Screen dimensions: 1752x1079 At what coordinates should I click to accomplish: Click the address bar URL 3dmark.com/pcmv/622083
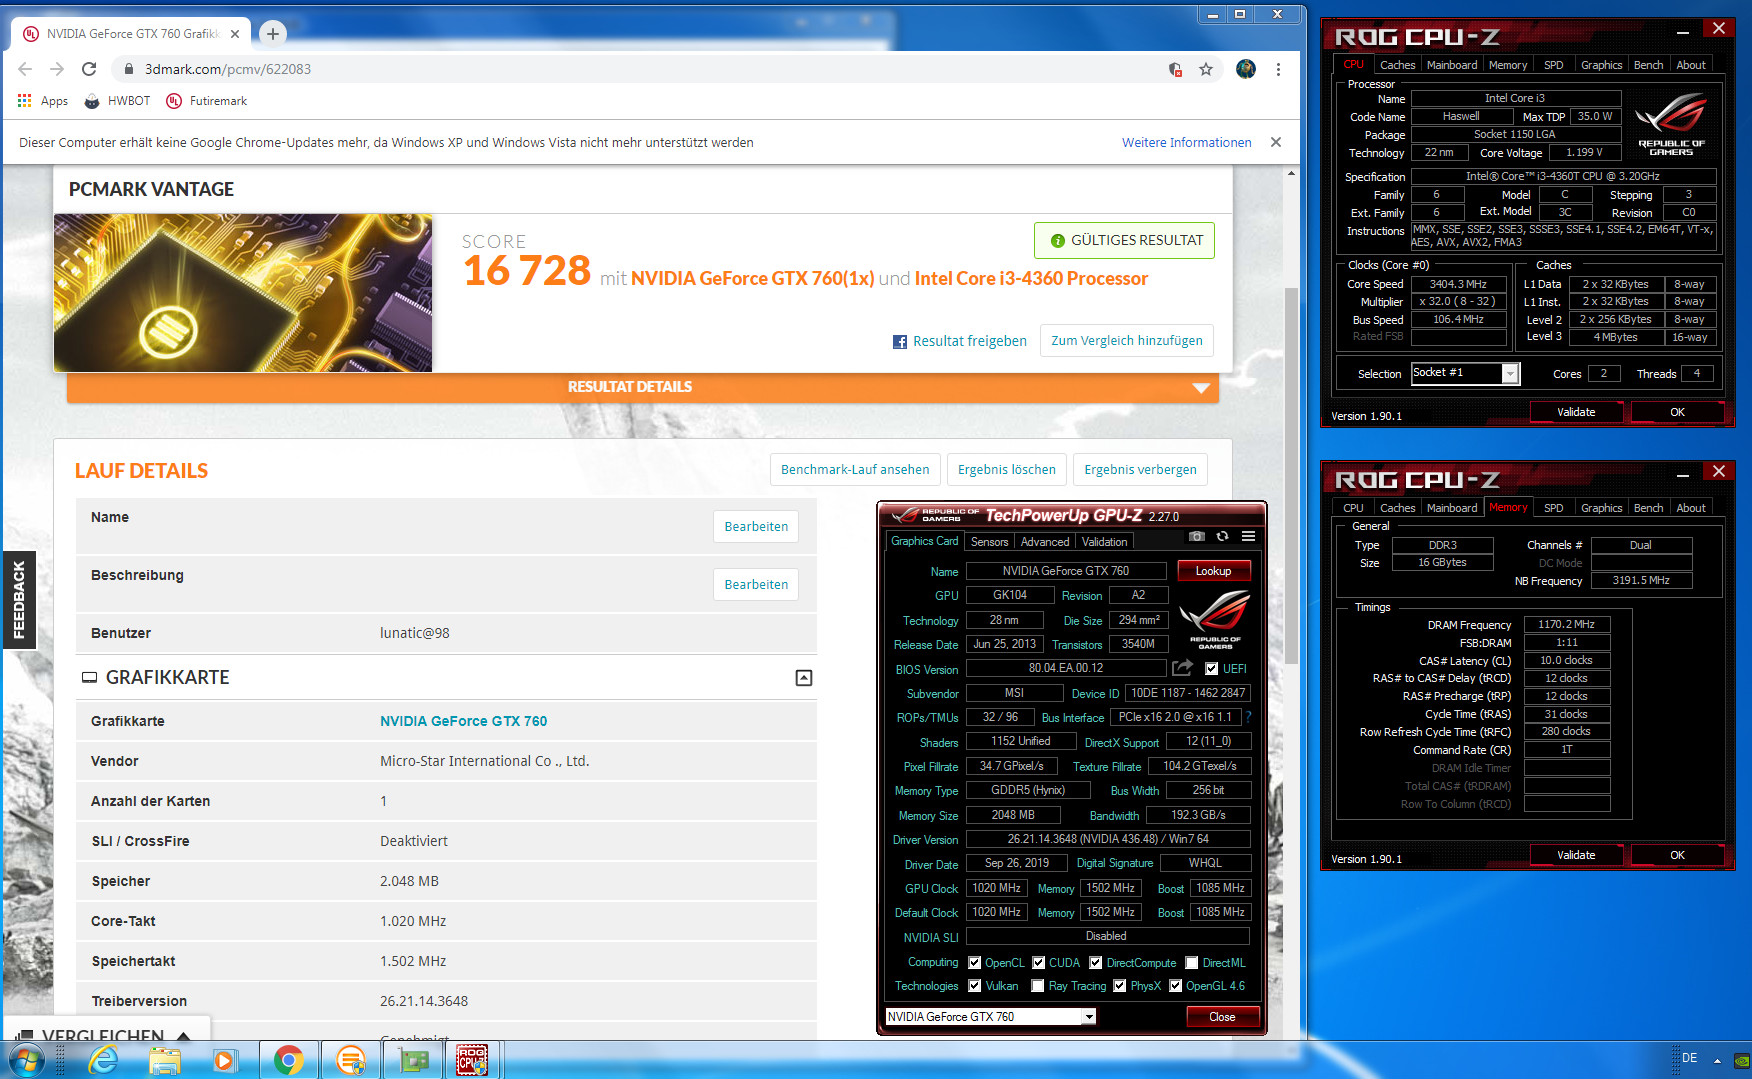[228, 69]
